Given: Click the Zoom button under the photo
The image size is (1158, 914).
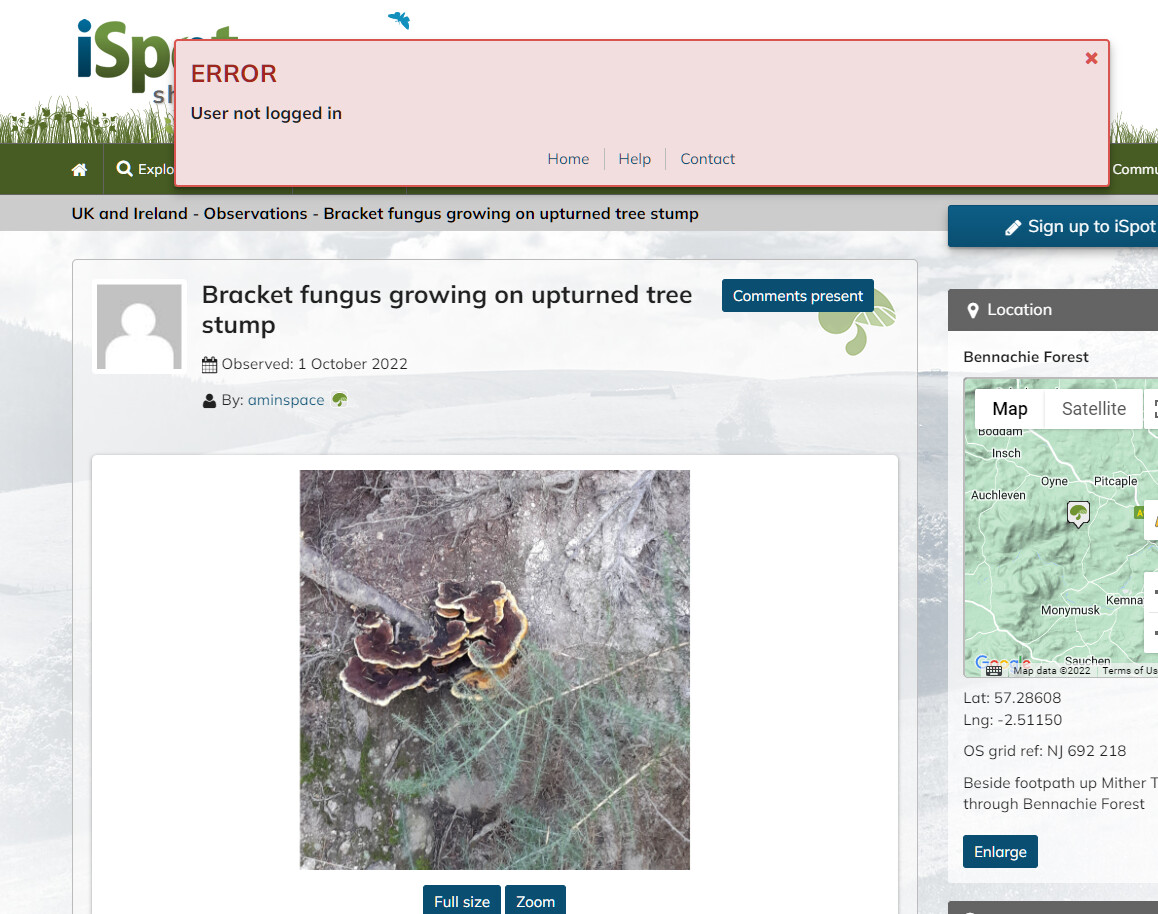Looking at the screenshot, I should tap(535, 900).
